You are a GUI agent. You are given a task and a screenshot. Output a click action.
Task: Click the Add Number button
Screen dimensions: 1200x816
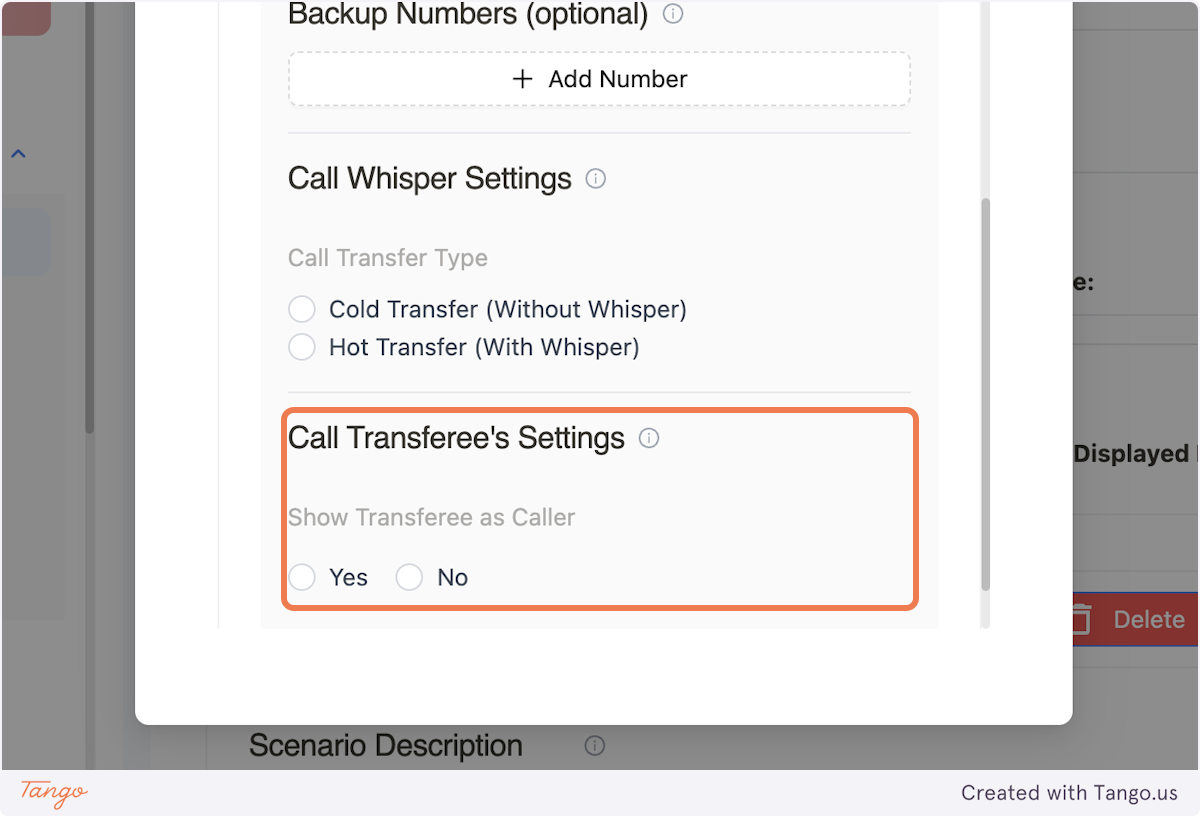pos(599,78)
